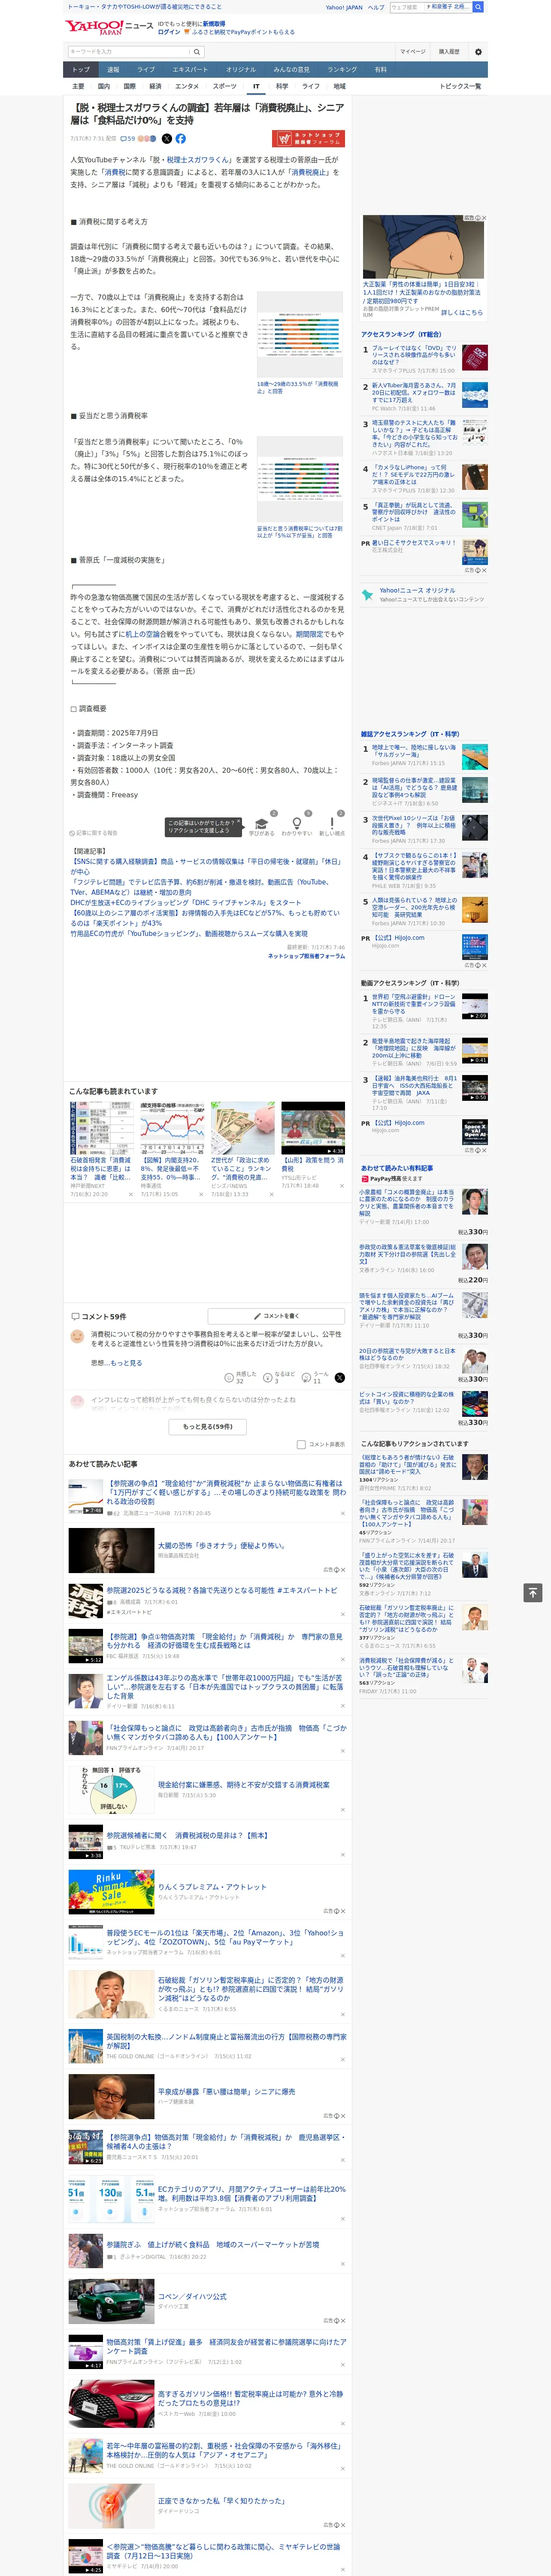Viewport: 551px width, 2576px height.
Task: Click the コメントを書く button
Action: [x=277, y=1316]
